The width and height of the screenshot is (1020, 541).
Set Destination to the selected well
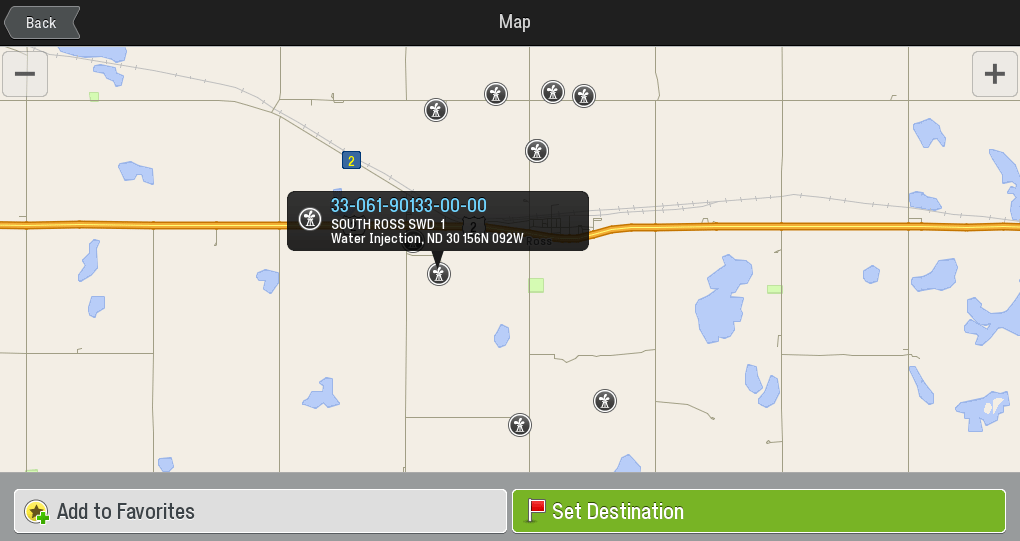pyautogui.click(x=758, y=511)
